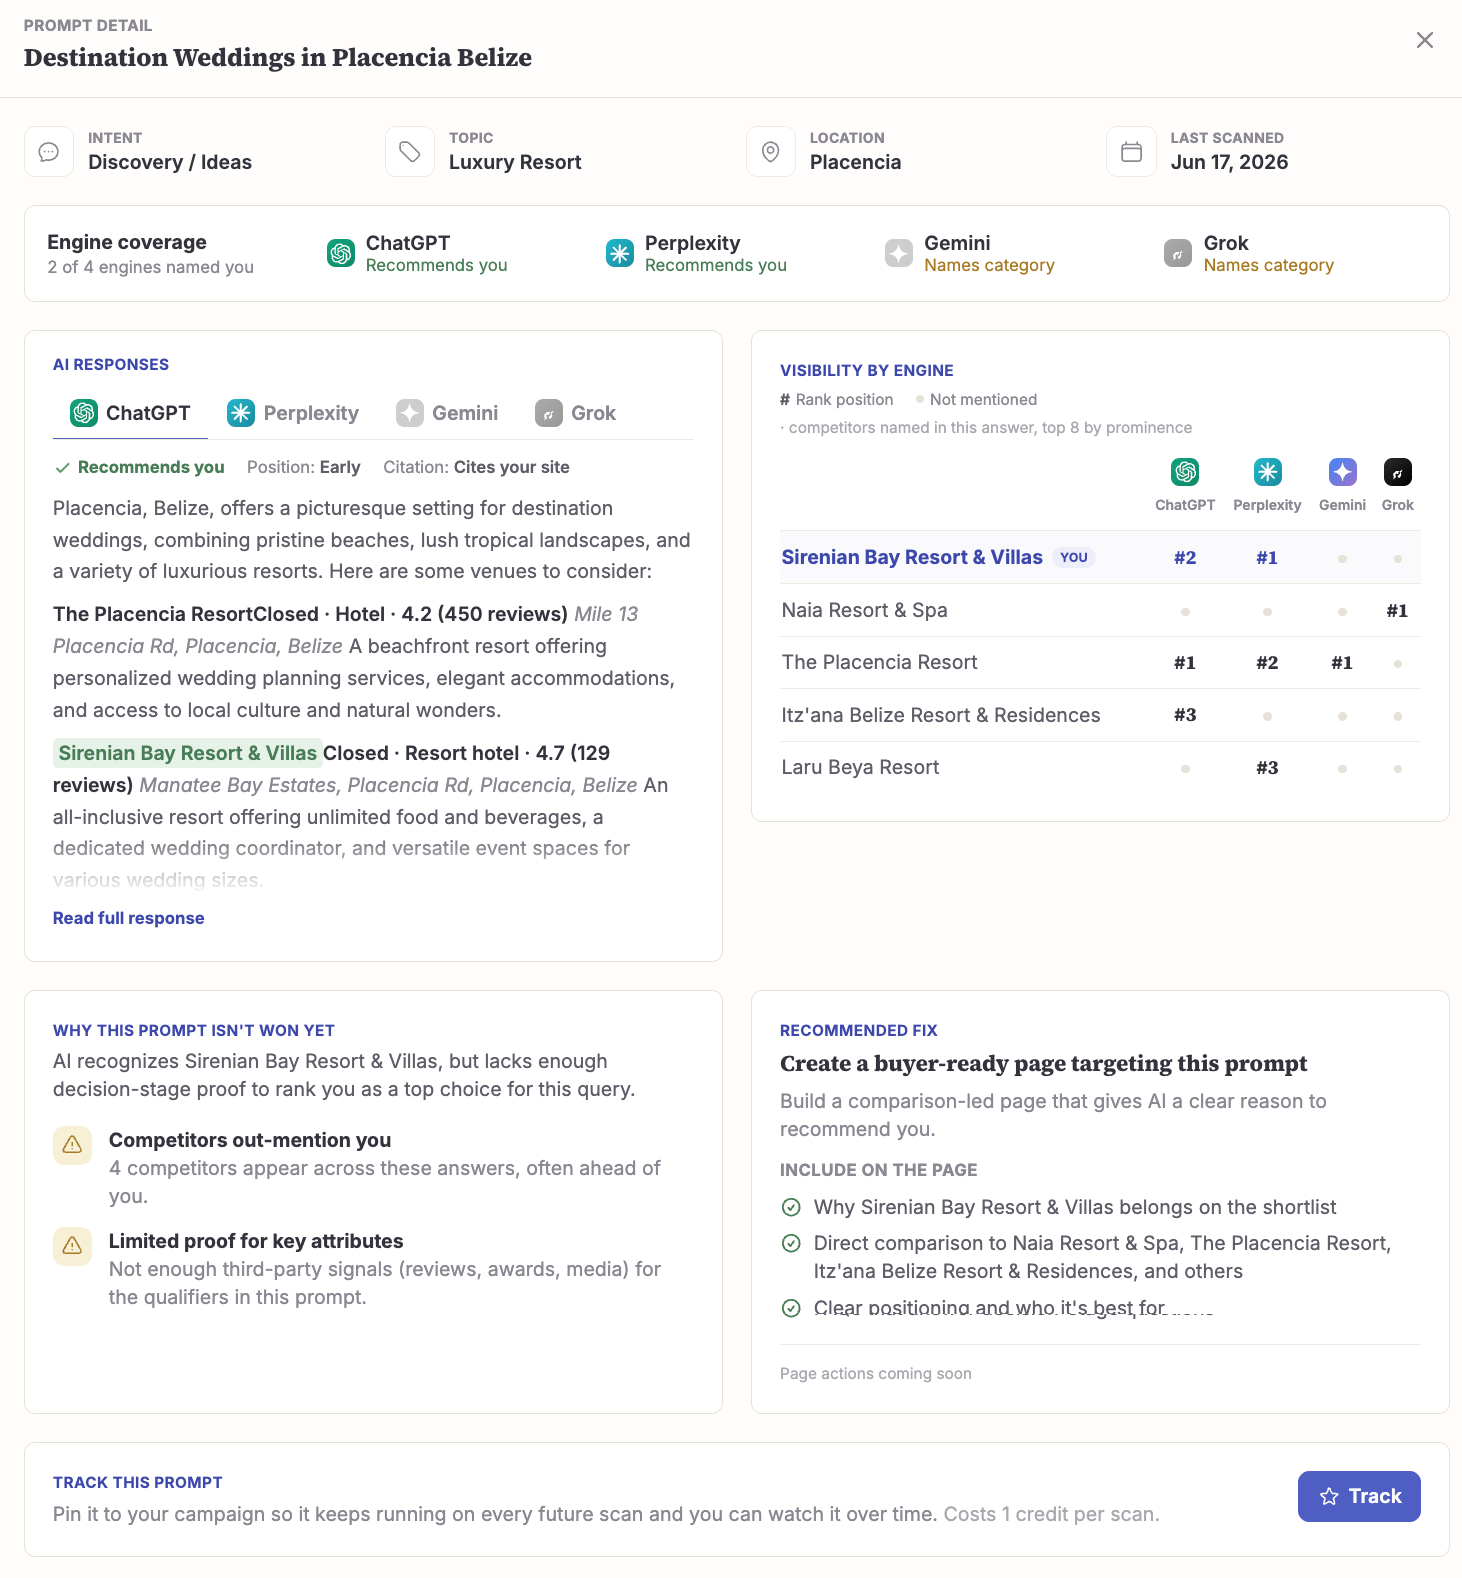Select Sirenian Bay Resort & Villas table row name
Viewport: 1462px width, 1578px height.
pyautogui.click(x=912, y=557)
